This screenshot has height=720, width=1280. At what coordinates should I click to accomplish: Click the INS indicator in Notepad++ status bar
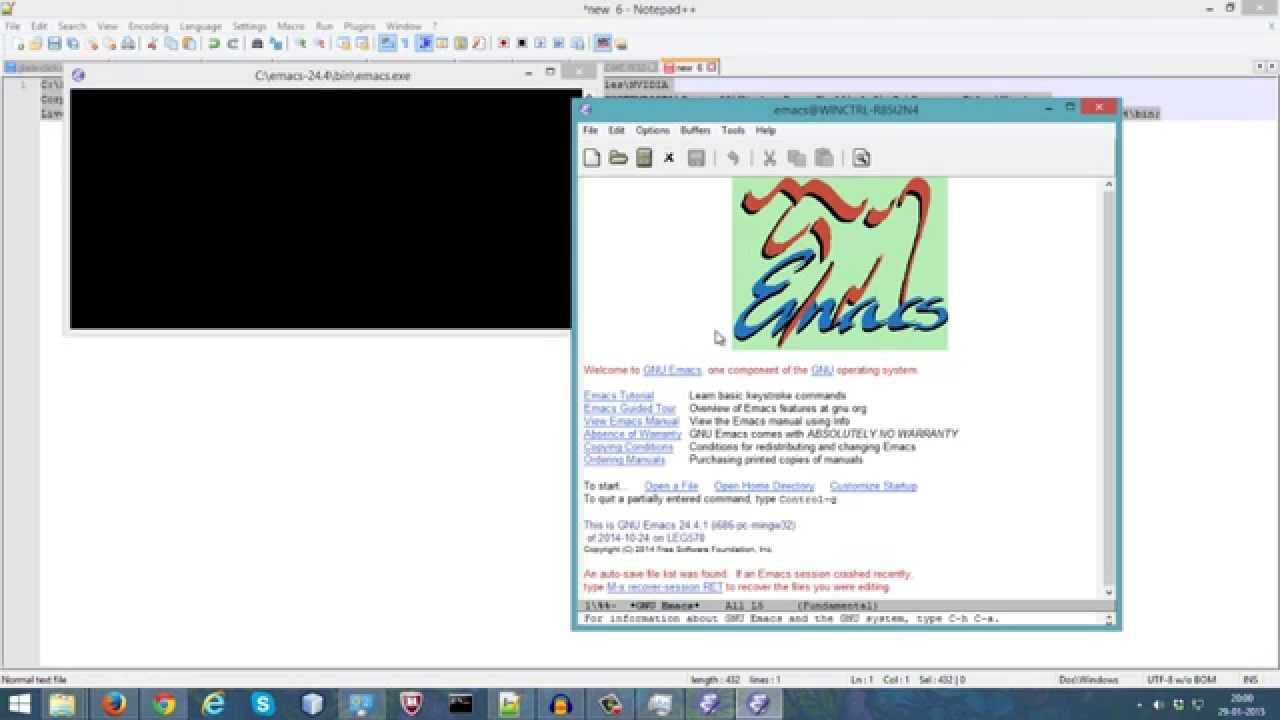tap(1250, 680)
